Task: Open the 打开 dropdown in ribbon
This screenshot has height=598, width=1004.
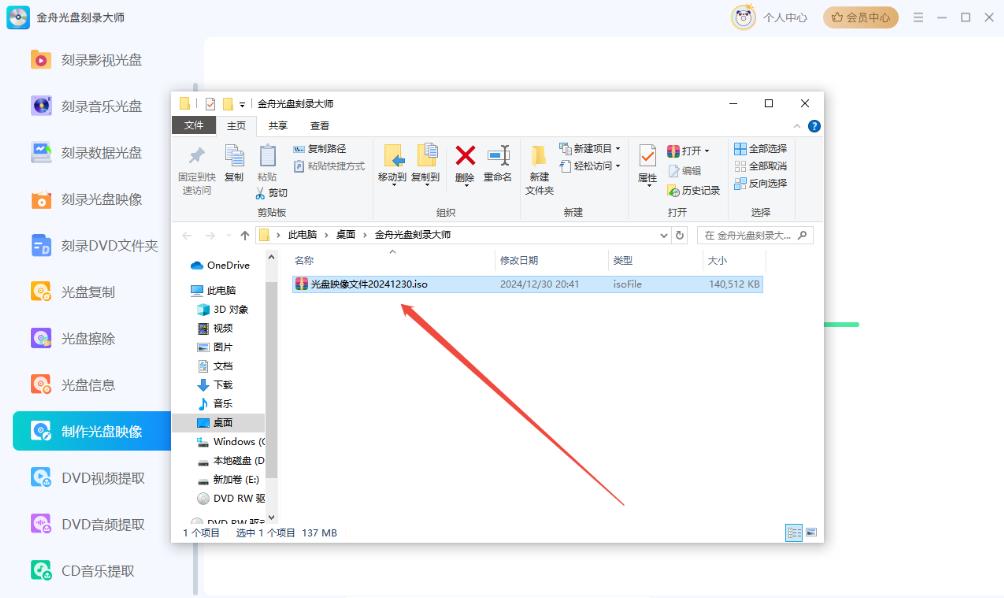Action: point(688,151)
